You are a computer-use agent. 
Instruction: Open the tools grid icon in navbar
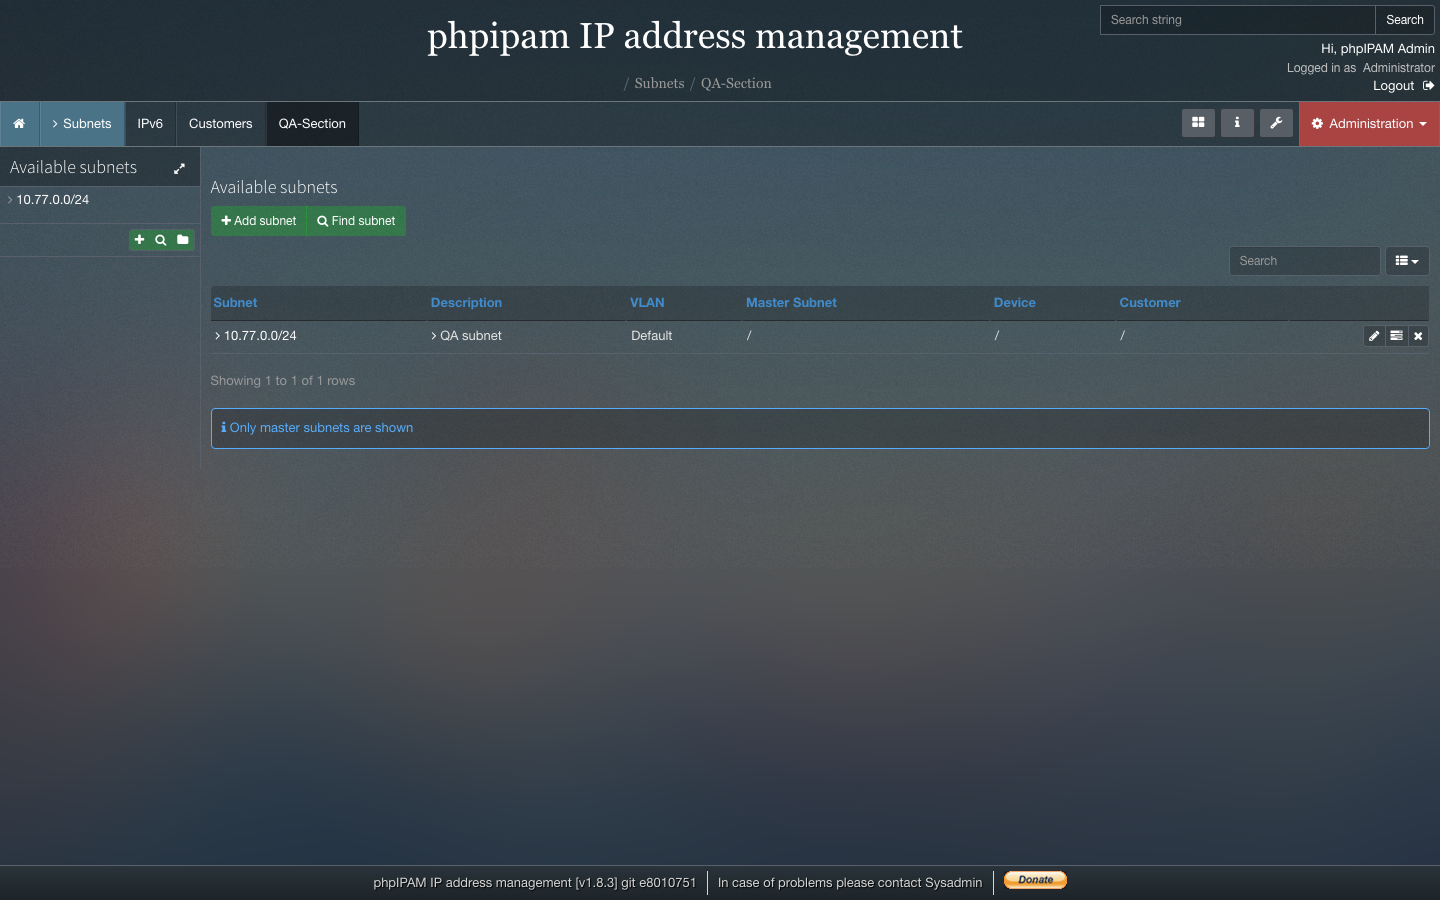pyautogui.click(x=1198, y=123)
